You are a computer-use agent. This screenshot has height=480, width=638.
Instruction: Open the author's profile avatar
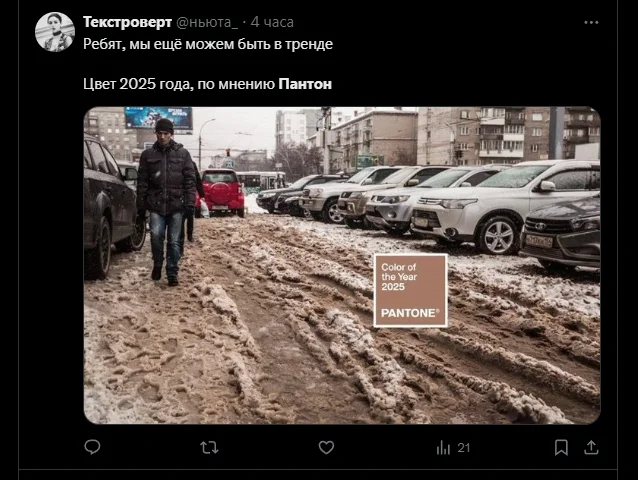55,32
